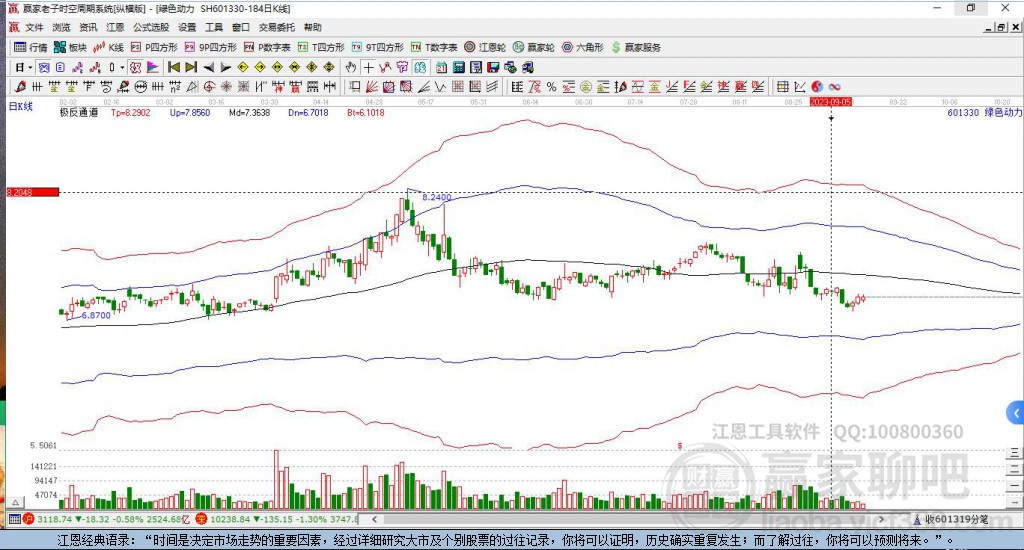The height and width of the screenshot is (550, 1024).
Task: Click the 极反通道 indicator label
Action: 78,112
